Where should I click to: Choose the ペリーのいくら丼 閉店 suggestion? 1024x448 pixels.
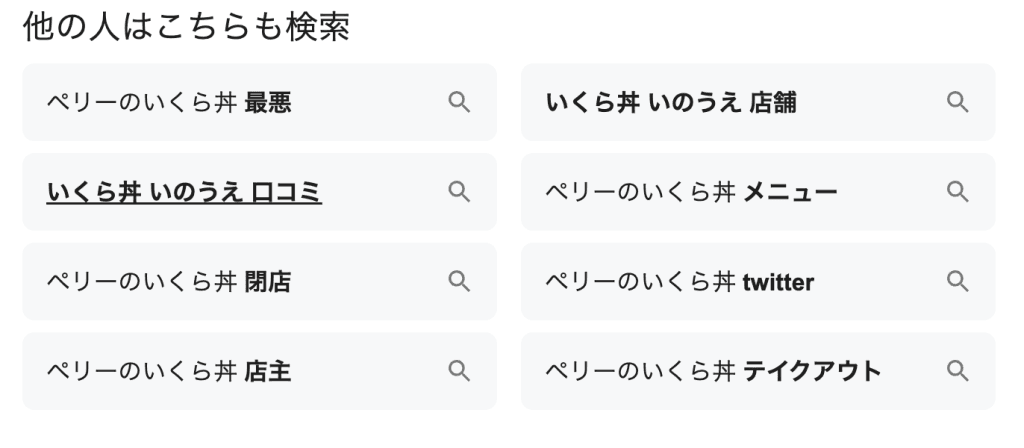[170, 282]
